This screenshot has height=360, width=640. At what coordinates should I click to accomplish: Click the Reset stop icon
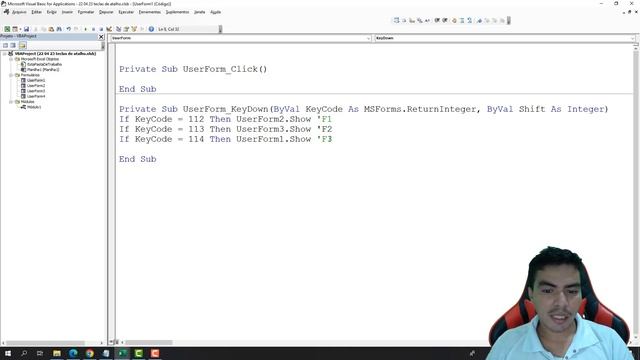click(x=101, y=29)
